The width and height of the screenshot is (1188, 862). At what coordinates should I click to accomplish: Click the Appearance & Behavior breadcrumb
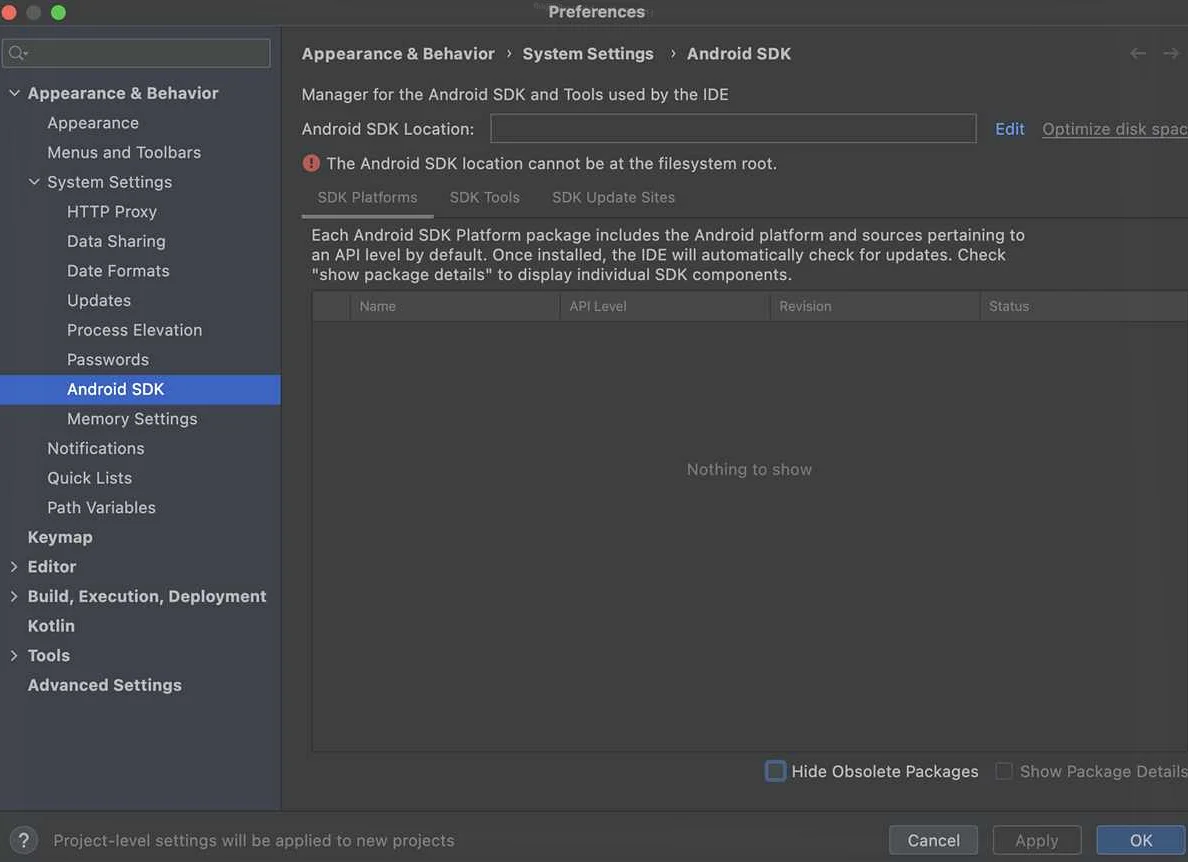coord(398,54)
